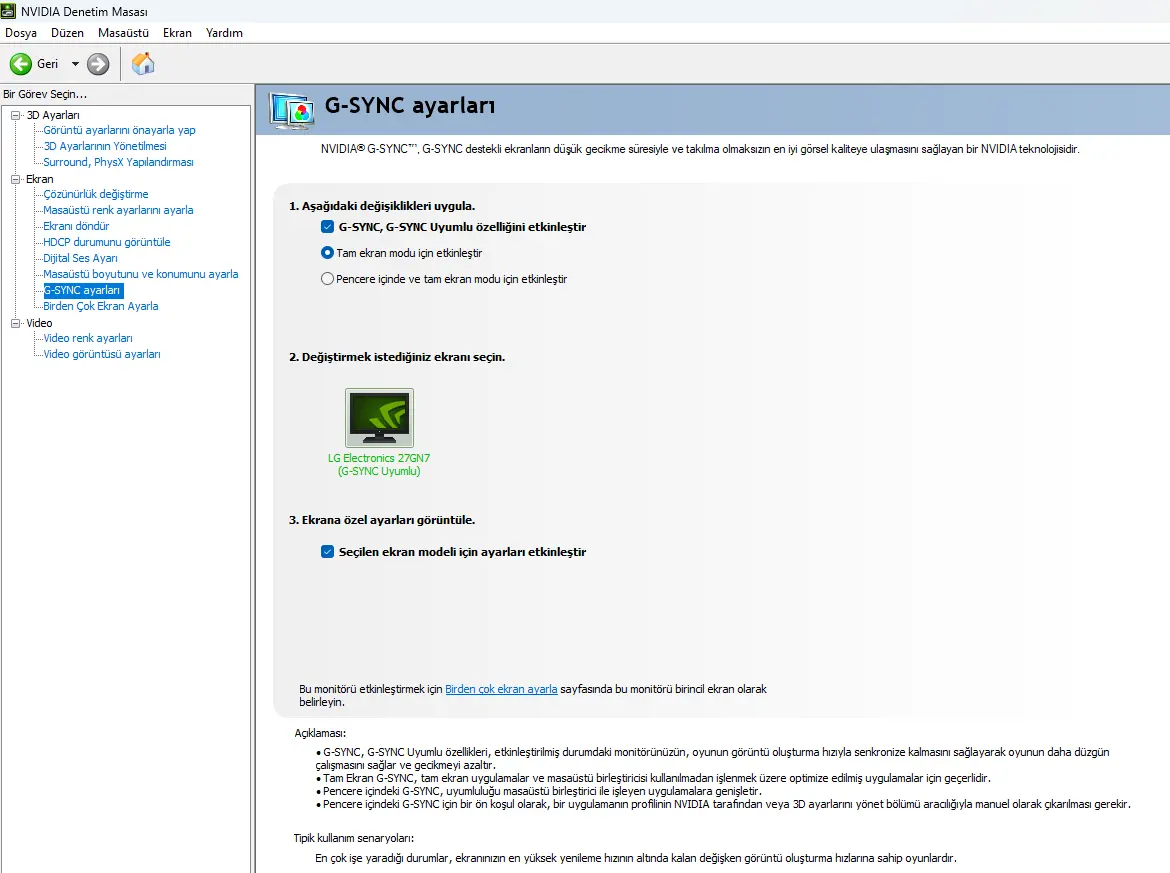The image size is (1170, 873).
Task: Follow the Birden çok ekran ayarla link
Action: [x=501, y=689]
